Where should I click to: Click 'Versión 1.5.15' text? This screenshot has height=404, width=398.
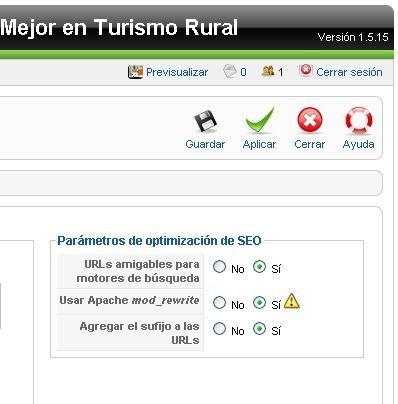coord(353,37)
